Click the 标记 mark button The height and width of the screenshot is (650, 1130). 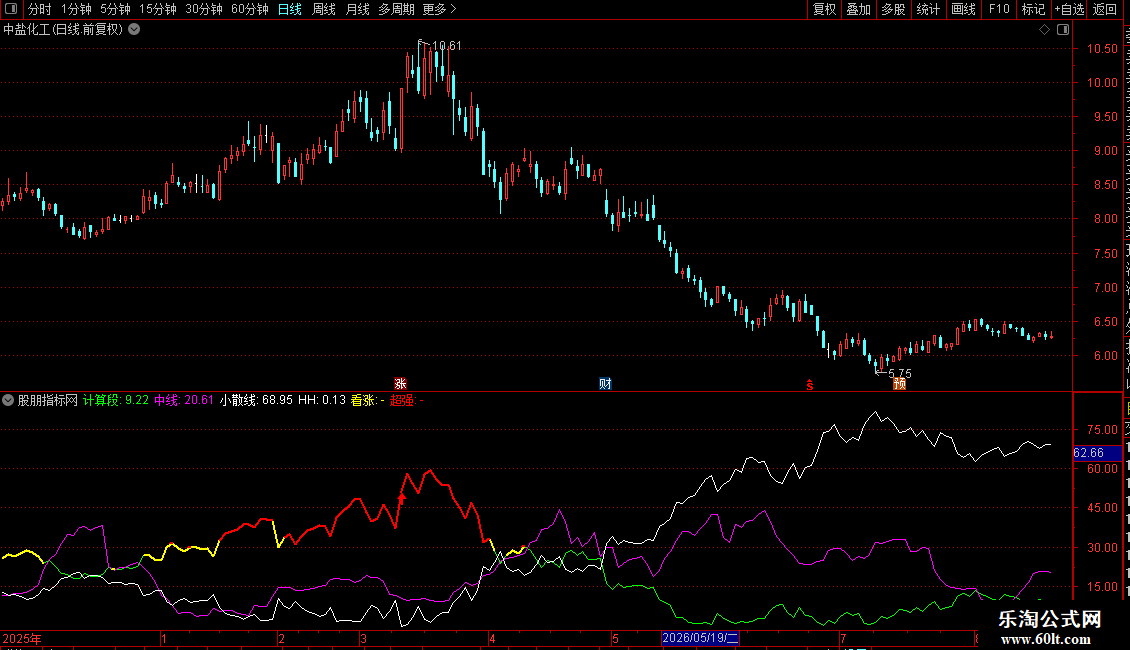click(x=1033, y=9)
